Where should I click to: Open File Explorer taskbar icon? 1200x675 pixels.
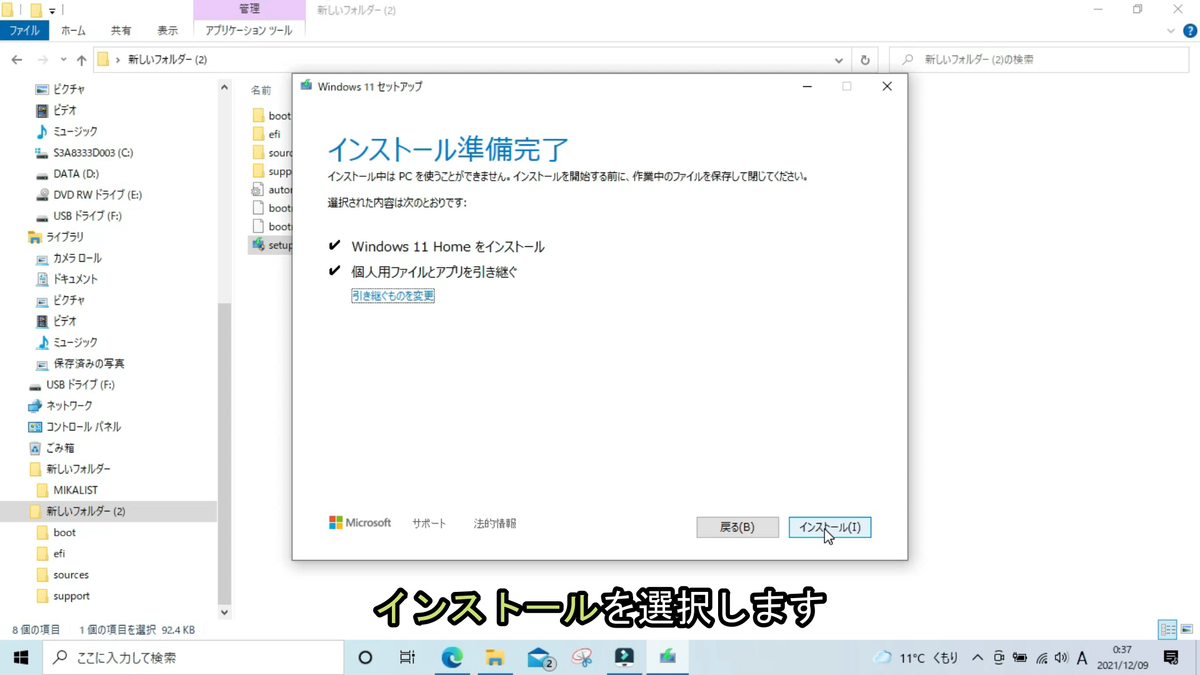coord(495,657)
